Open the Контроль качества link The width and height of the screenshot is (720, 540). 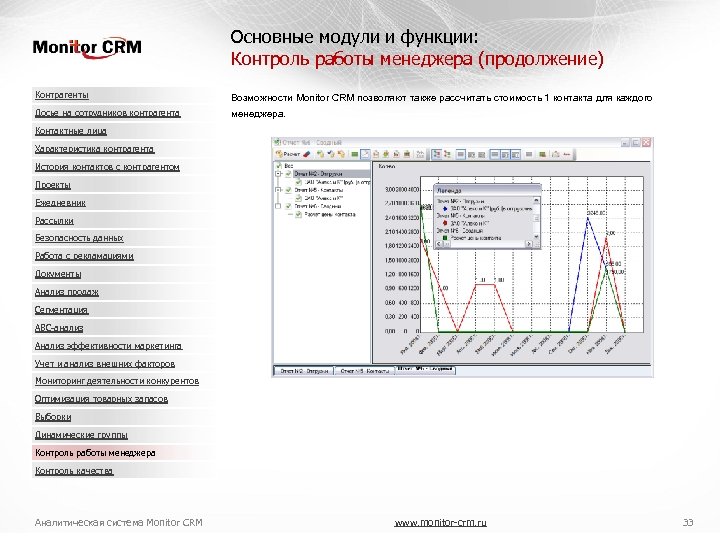(74, 471)
